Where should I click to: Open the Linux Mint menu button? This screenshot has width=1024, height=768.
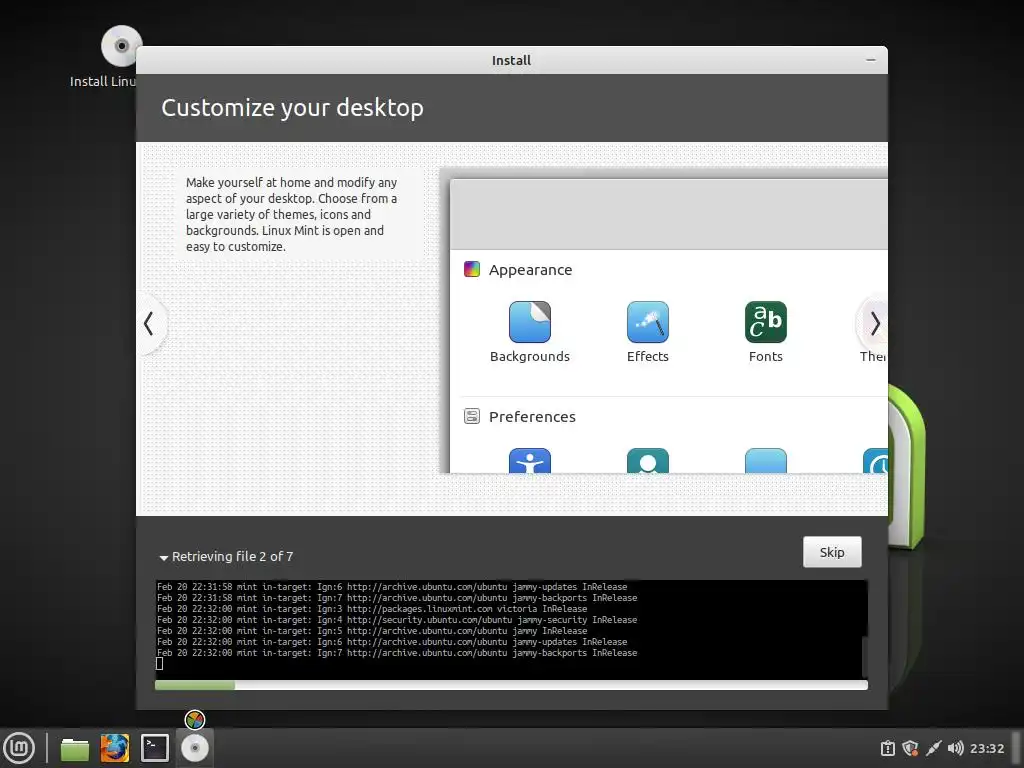click(19, 748)
